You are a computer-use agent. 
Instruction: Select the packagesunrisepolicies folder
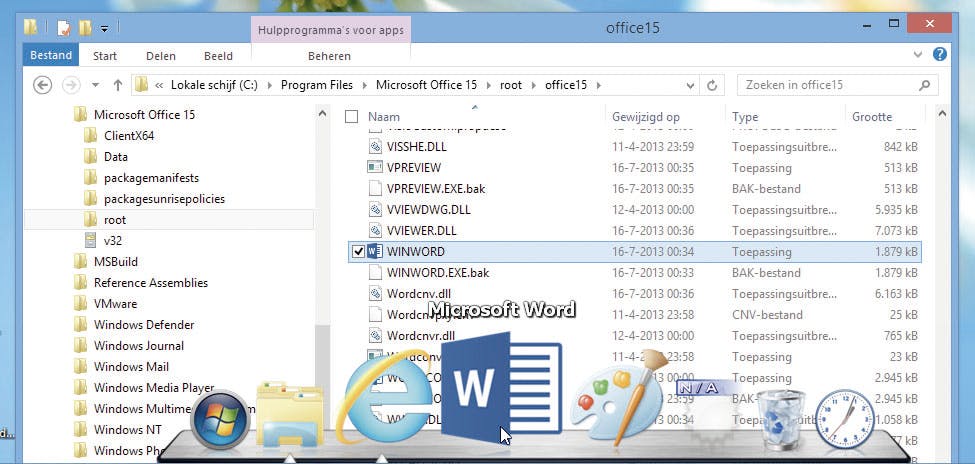[x=164, y=199]
